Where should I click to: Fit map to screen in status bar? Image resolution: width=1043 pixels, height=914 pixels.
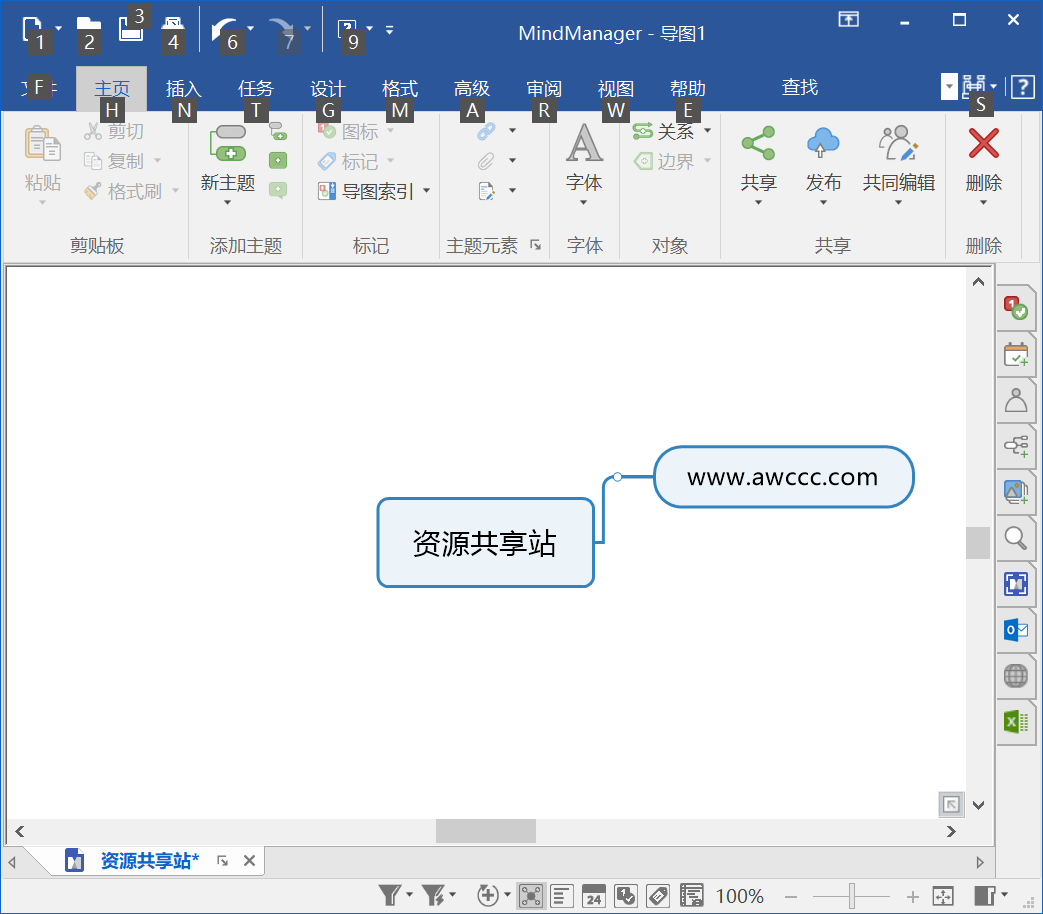[x=943, y=896]
